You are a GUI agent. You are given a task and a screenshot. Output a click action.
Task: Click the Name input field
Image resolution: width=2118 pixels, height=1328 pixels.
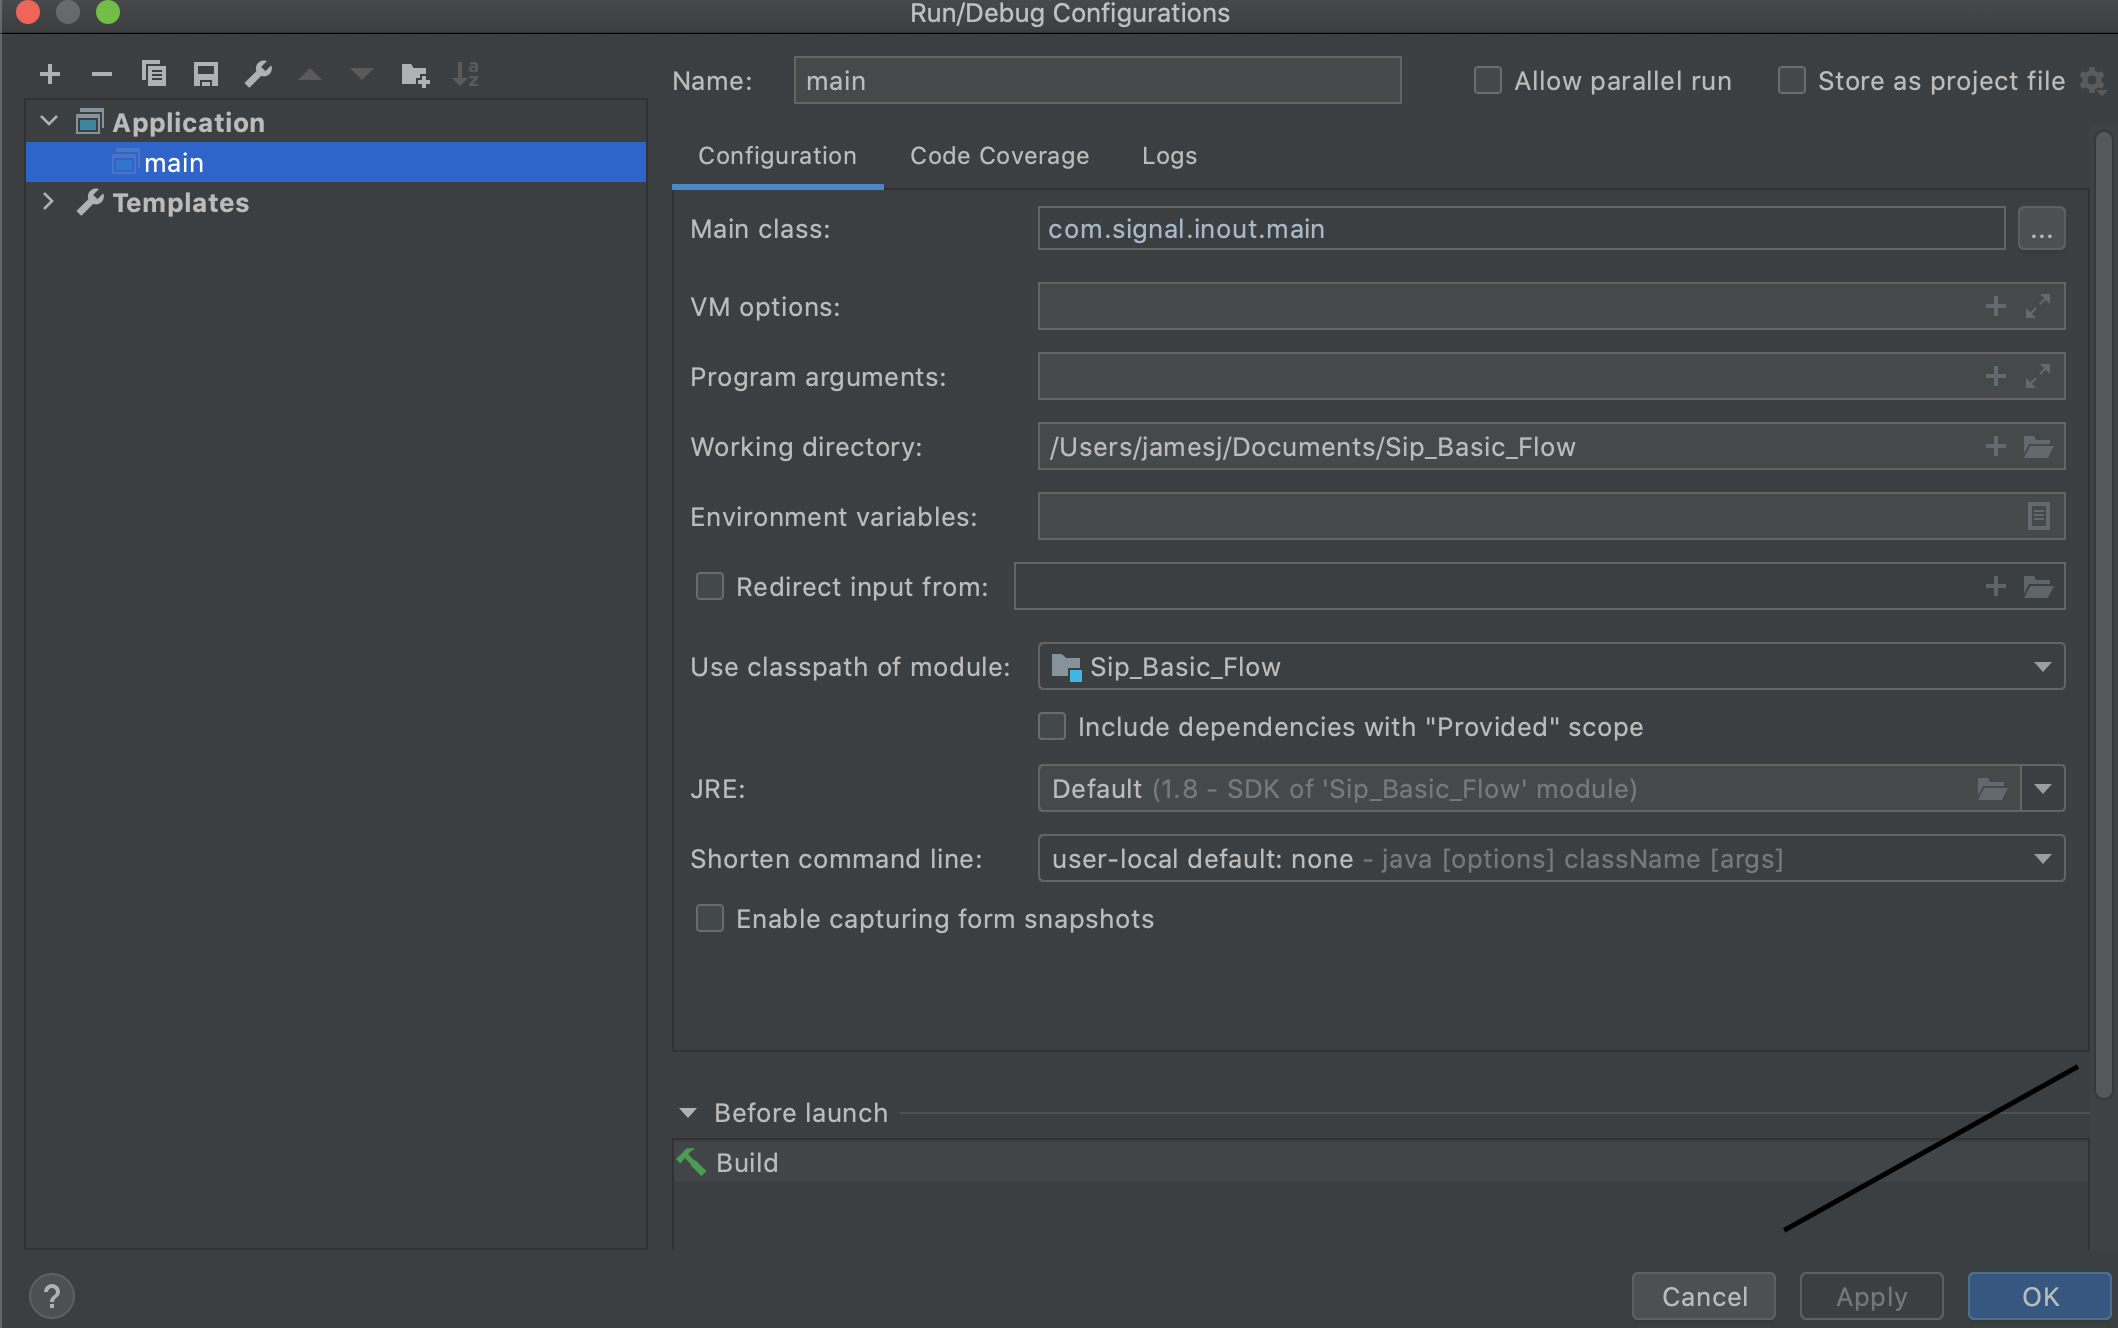coord(1096,80)
